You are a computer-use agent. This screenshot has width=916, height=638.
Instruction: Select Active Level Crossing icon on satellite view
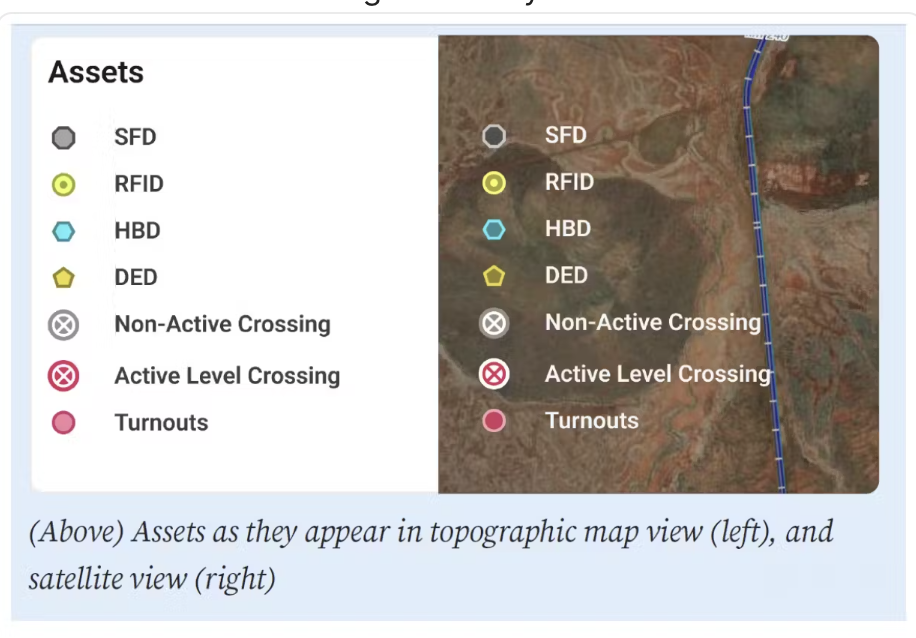[x=494, y=374]
